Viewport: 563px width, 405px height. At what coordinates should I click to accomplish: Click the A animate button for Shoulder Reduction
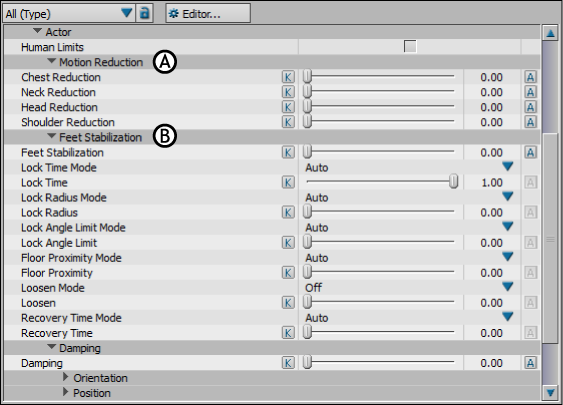coord(530,122)
